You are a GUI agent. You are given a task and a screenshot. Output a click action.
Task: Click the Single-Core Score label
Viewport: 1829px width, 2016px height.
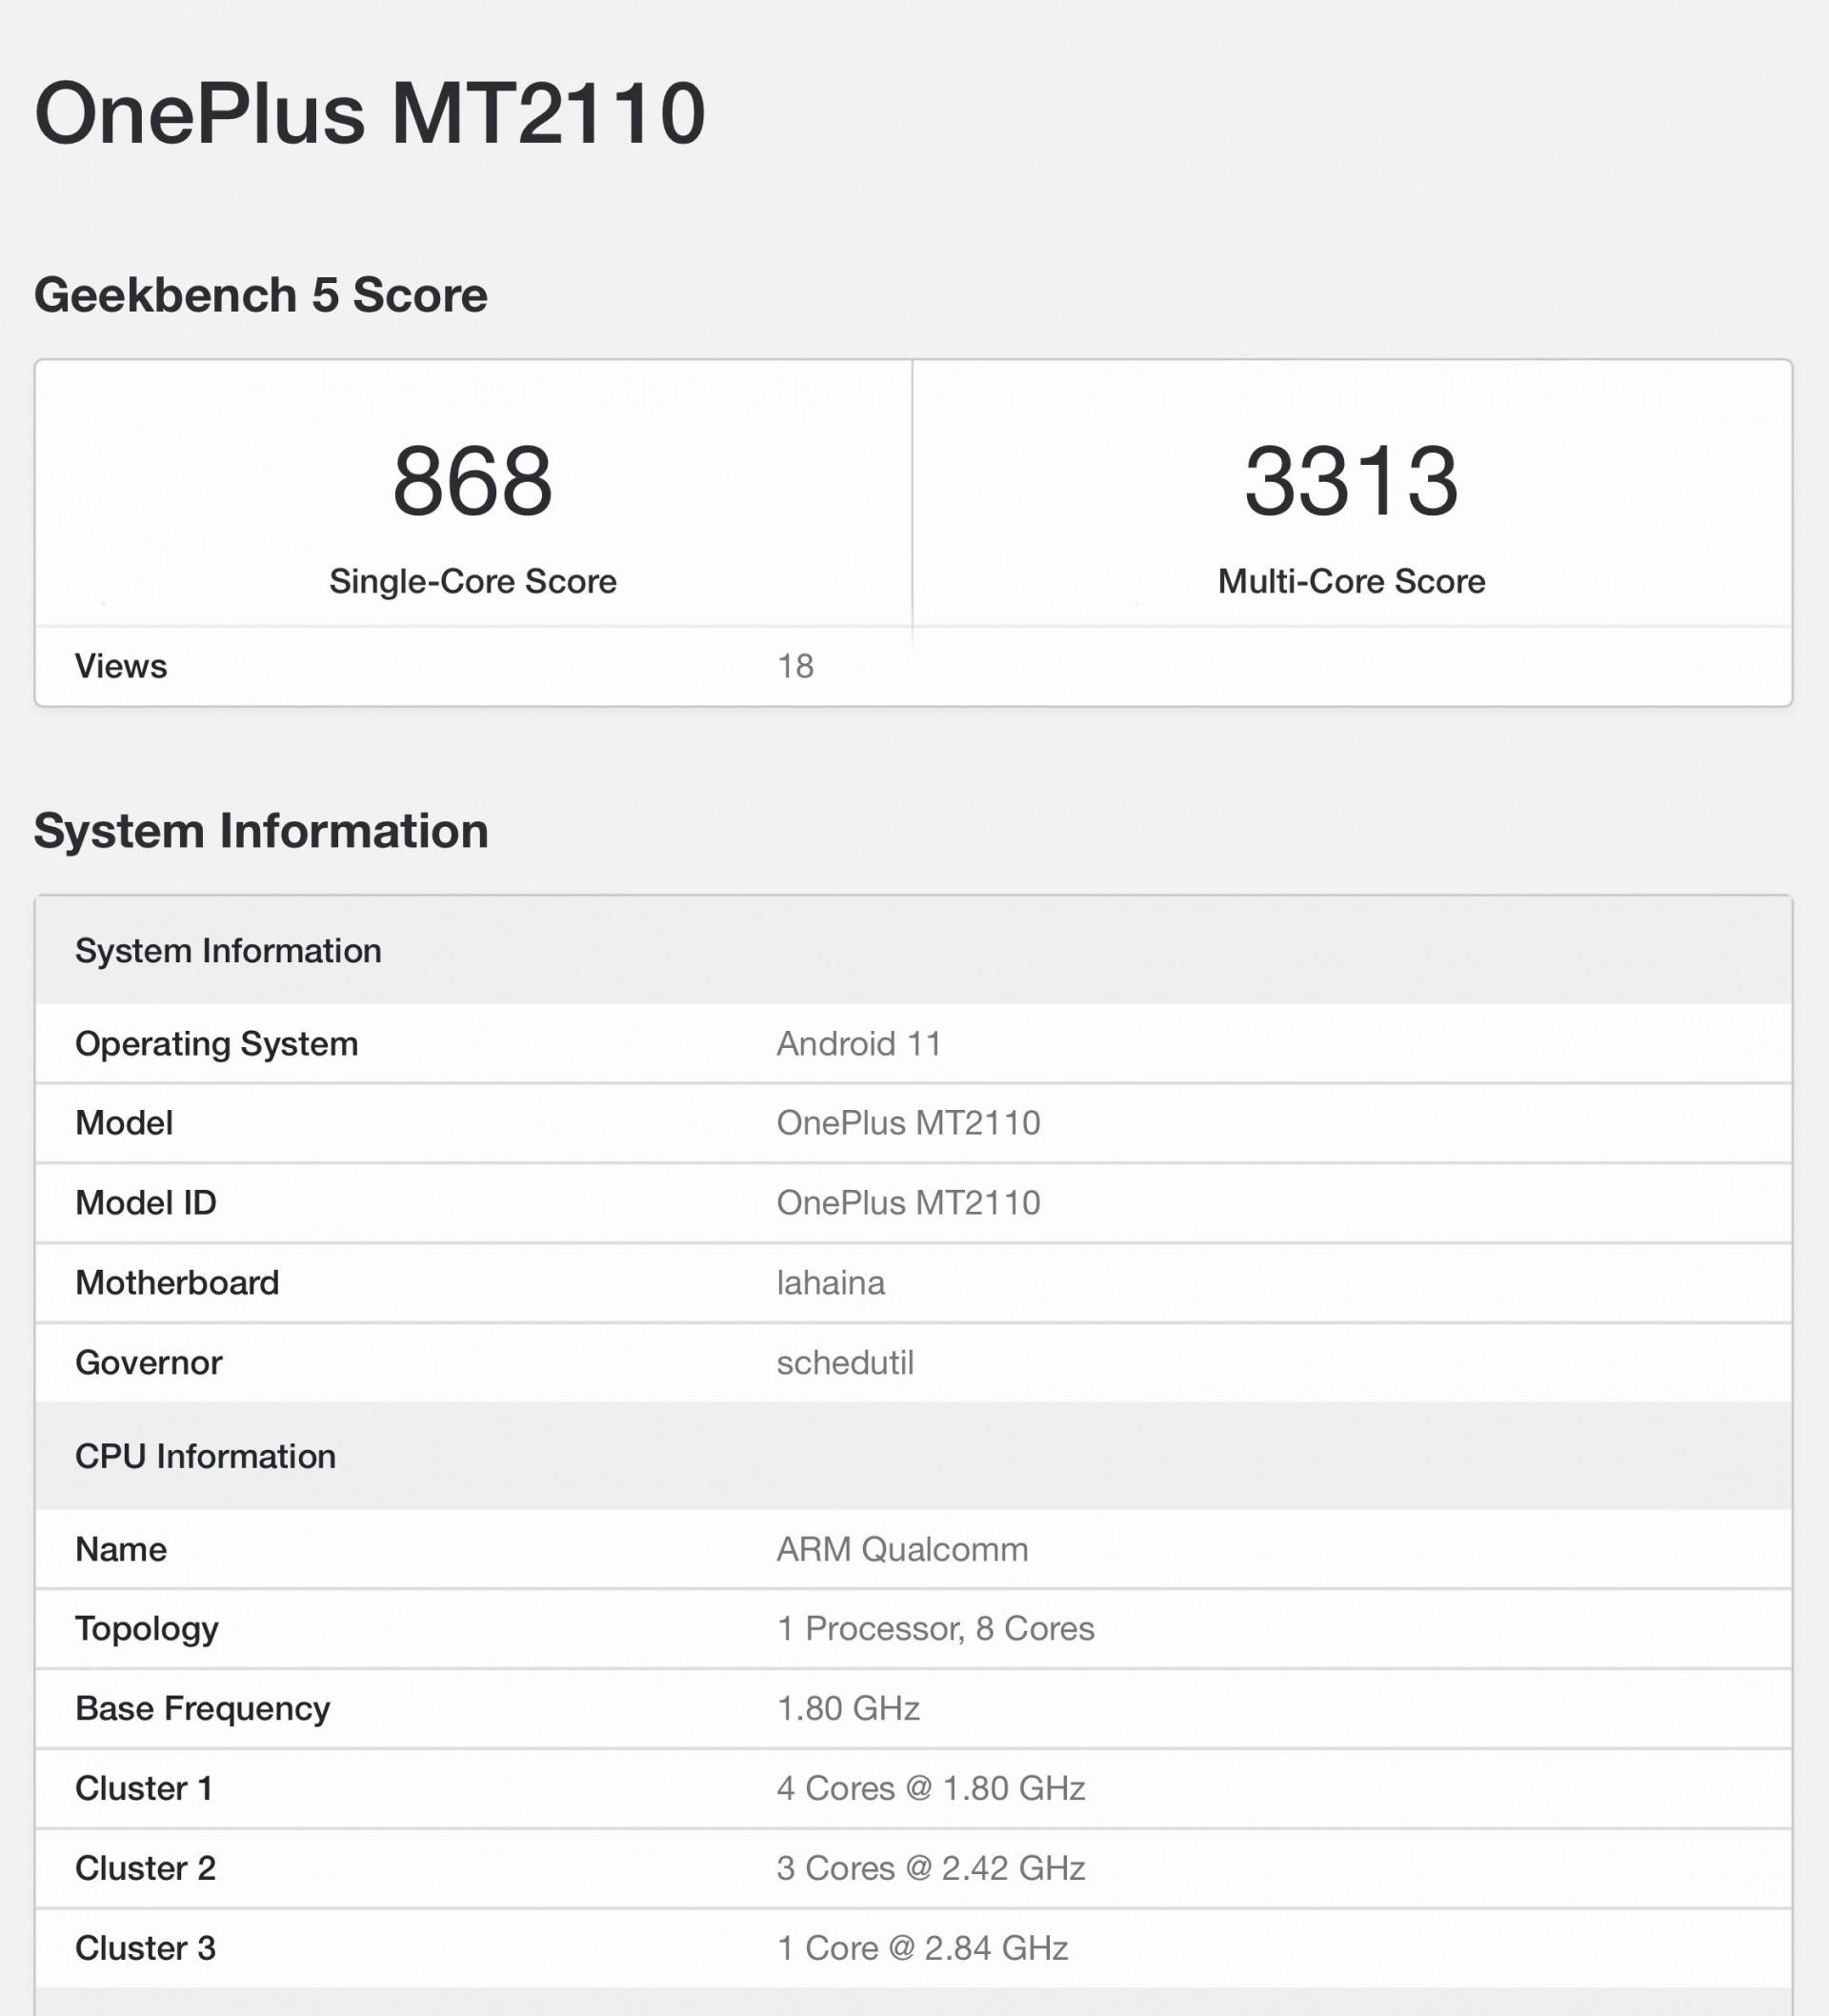(473, 581)
